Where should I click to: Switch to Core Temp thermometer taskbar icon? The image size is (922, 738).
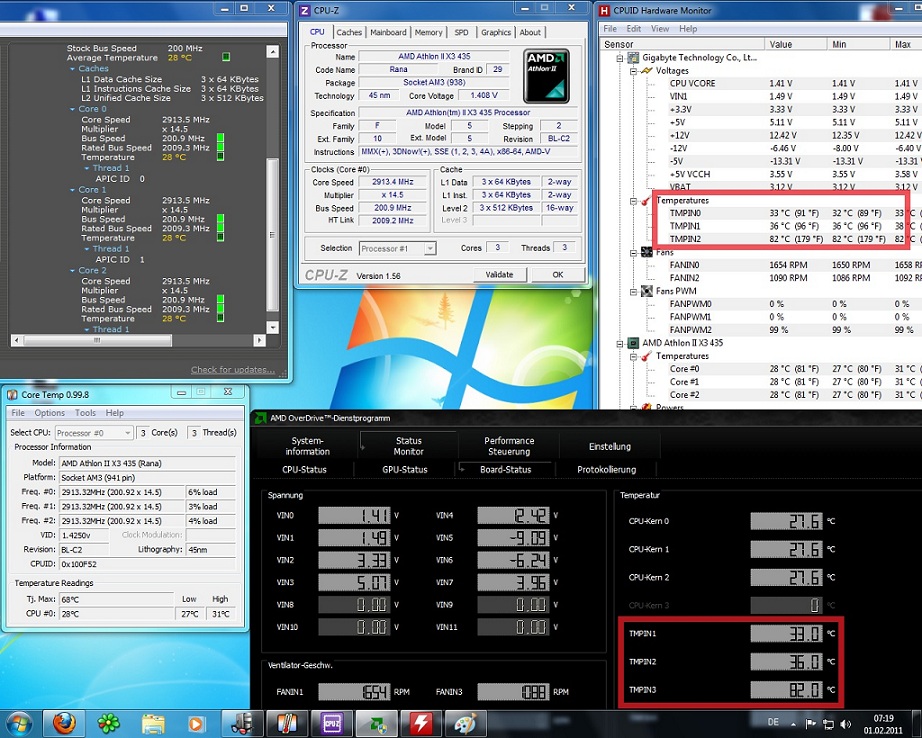[287, 723]
